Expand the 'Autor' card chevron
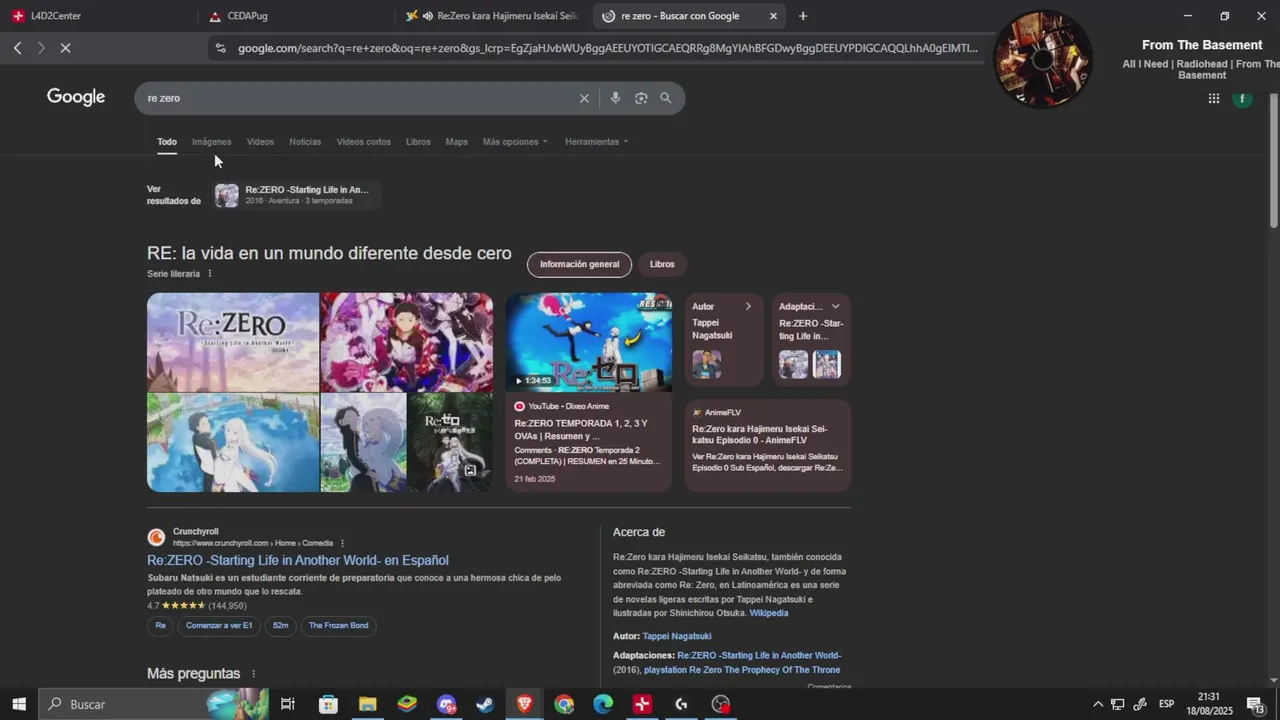This screenshot has width=1280, height=720. (748, 306)
